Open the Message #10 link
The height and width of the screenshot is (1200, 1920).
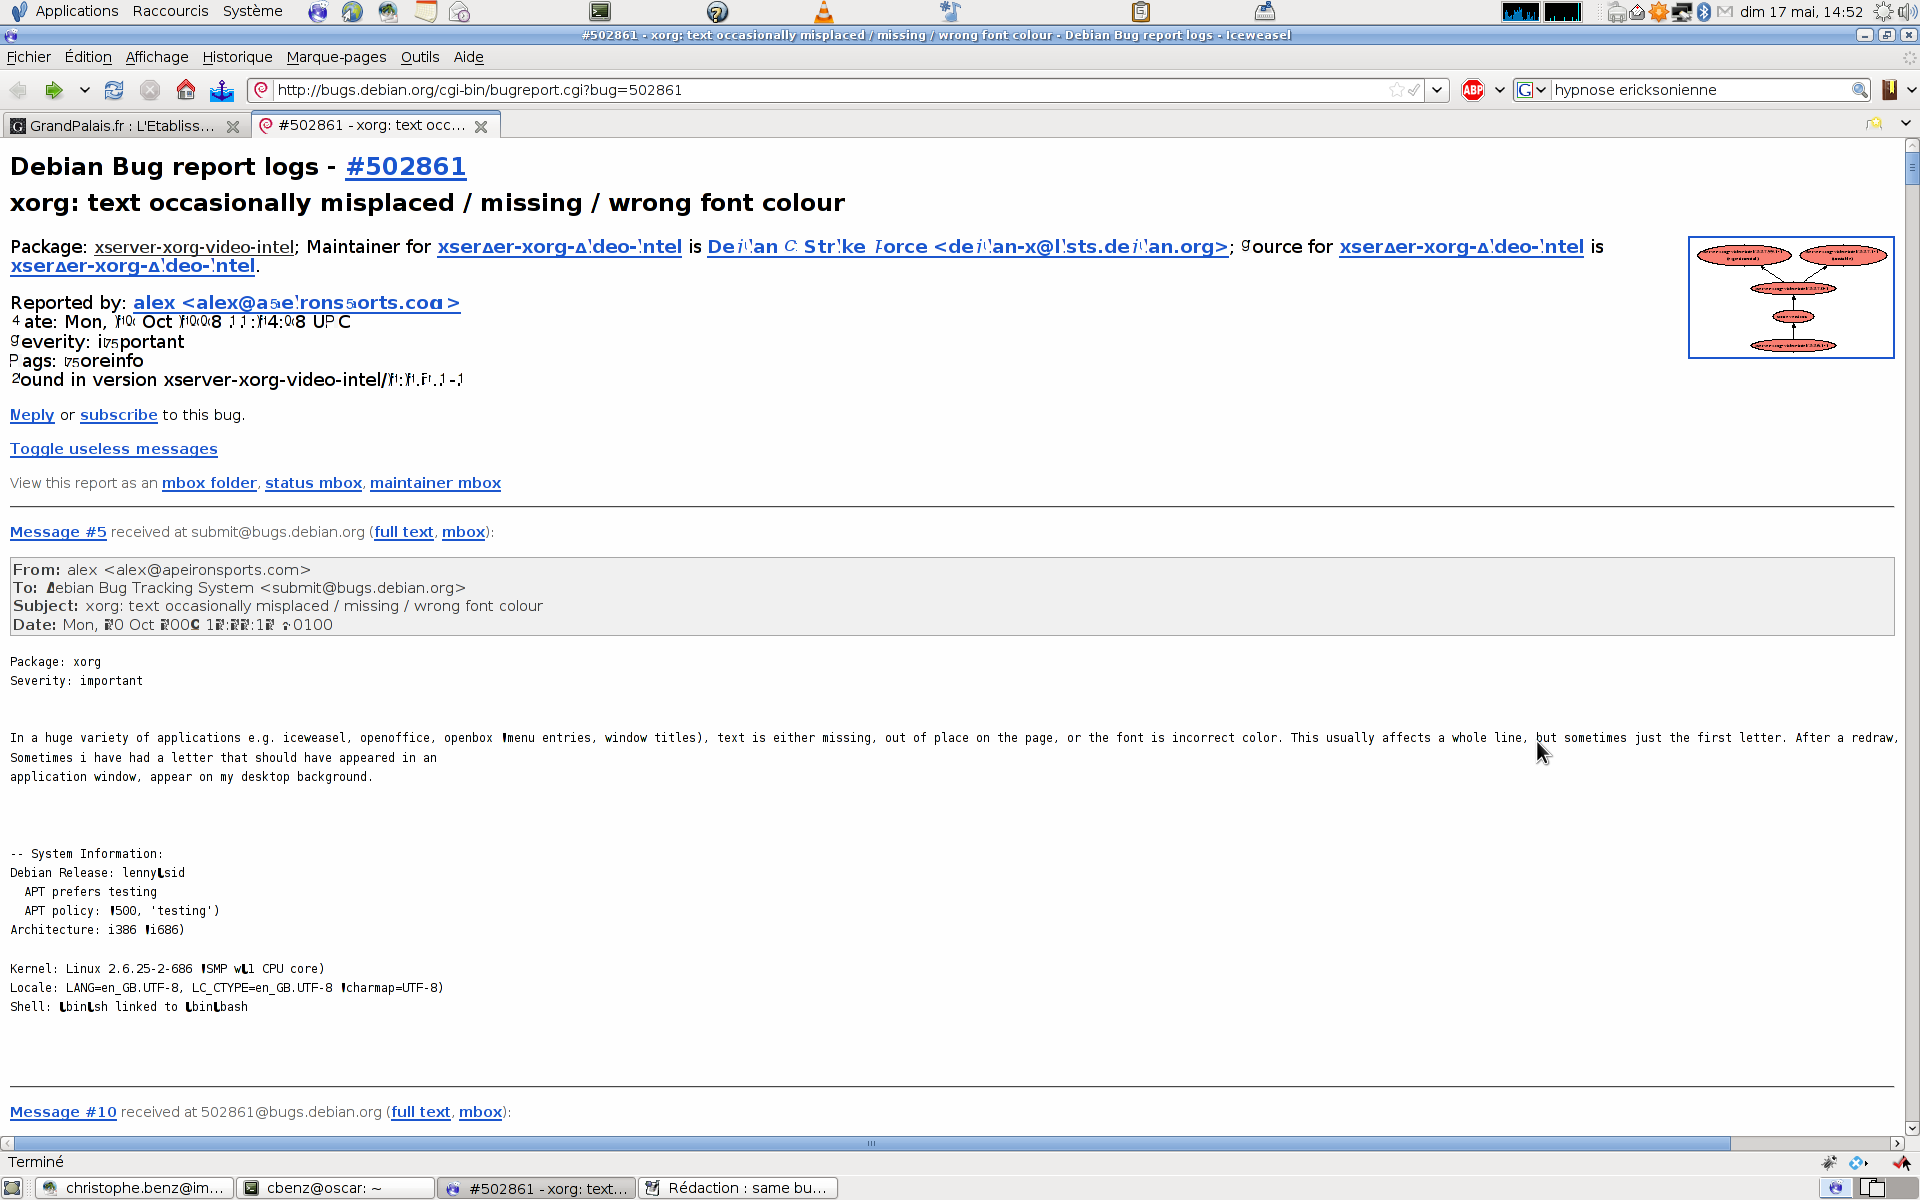coord(63,1112)
